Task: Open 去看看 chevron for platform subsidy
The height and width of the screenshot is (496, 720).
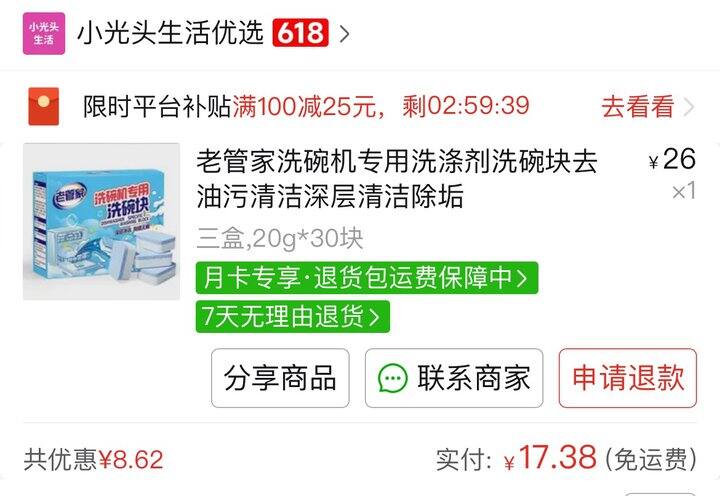Action: (x=688, y=107)
